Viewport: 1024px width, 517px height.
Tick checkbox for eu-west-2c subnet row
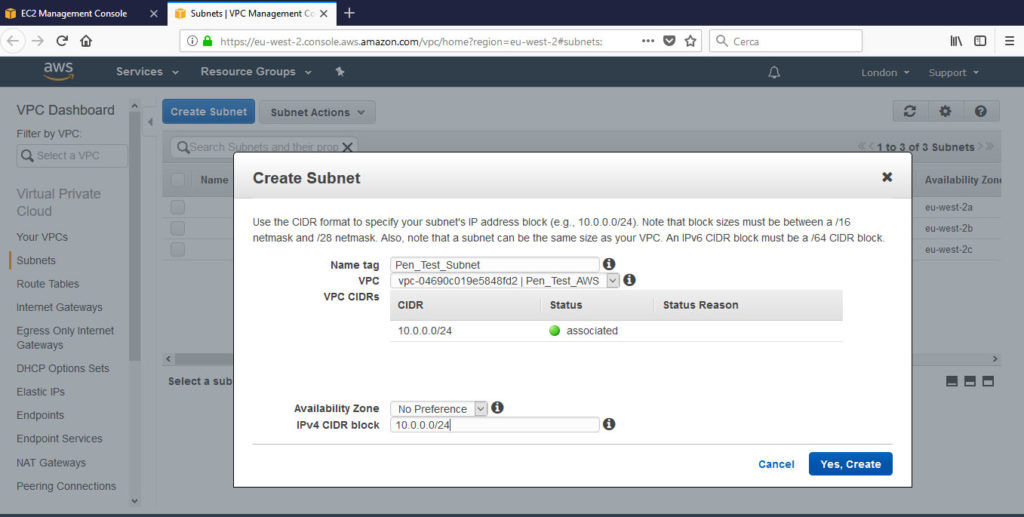click(178, 249)
